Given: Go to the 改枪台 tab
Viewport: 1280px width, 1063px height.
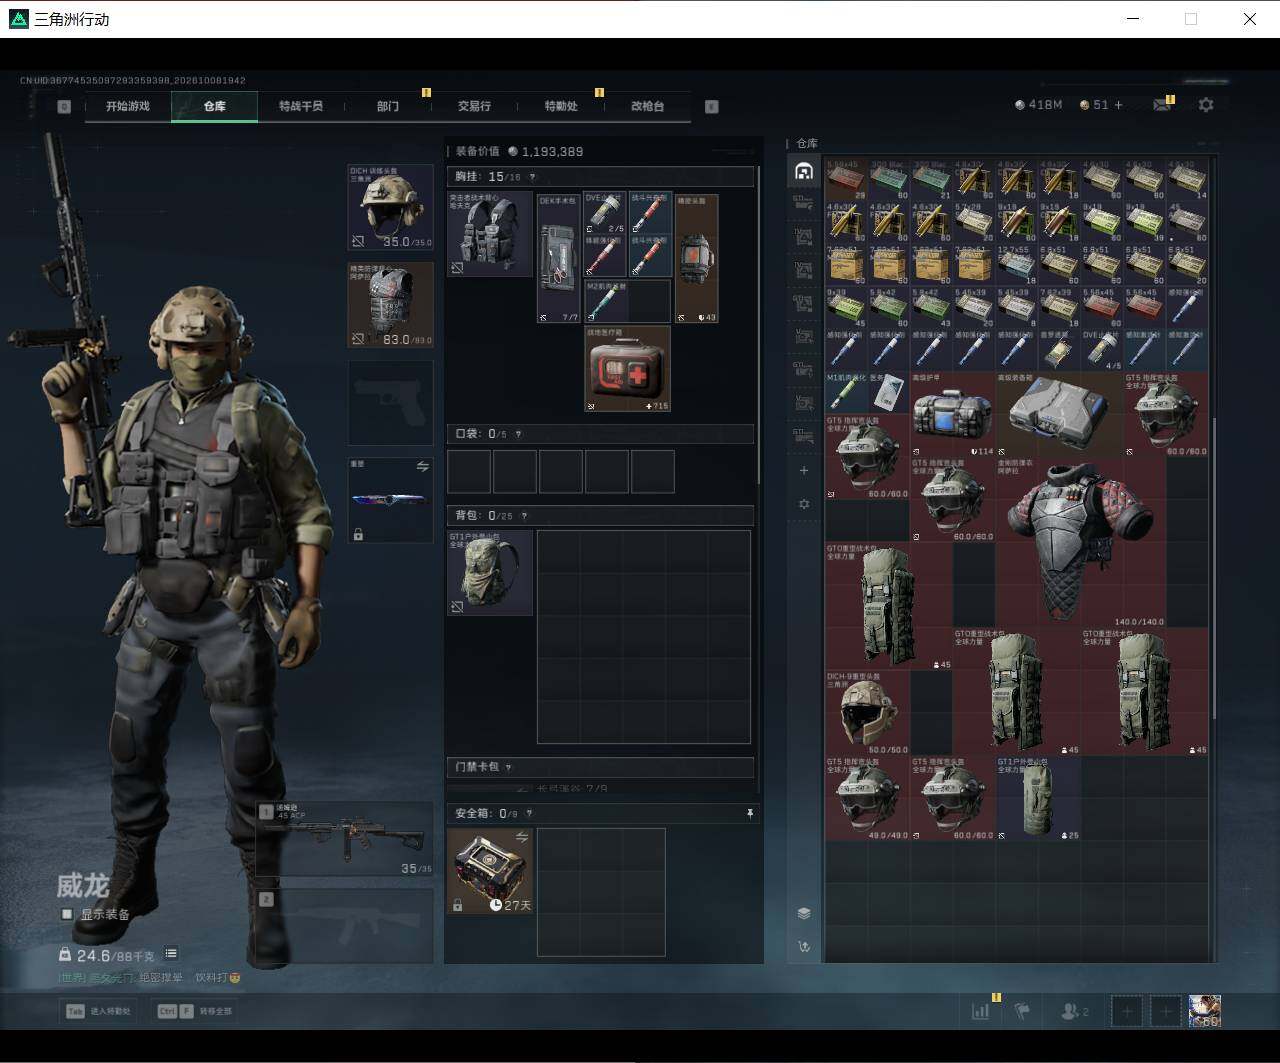Looking at the screenshot, I should (x=647, y=106).
